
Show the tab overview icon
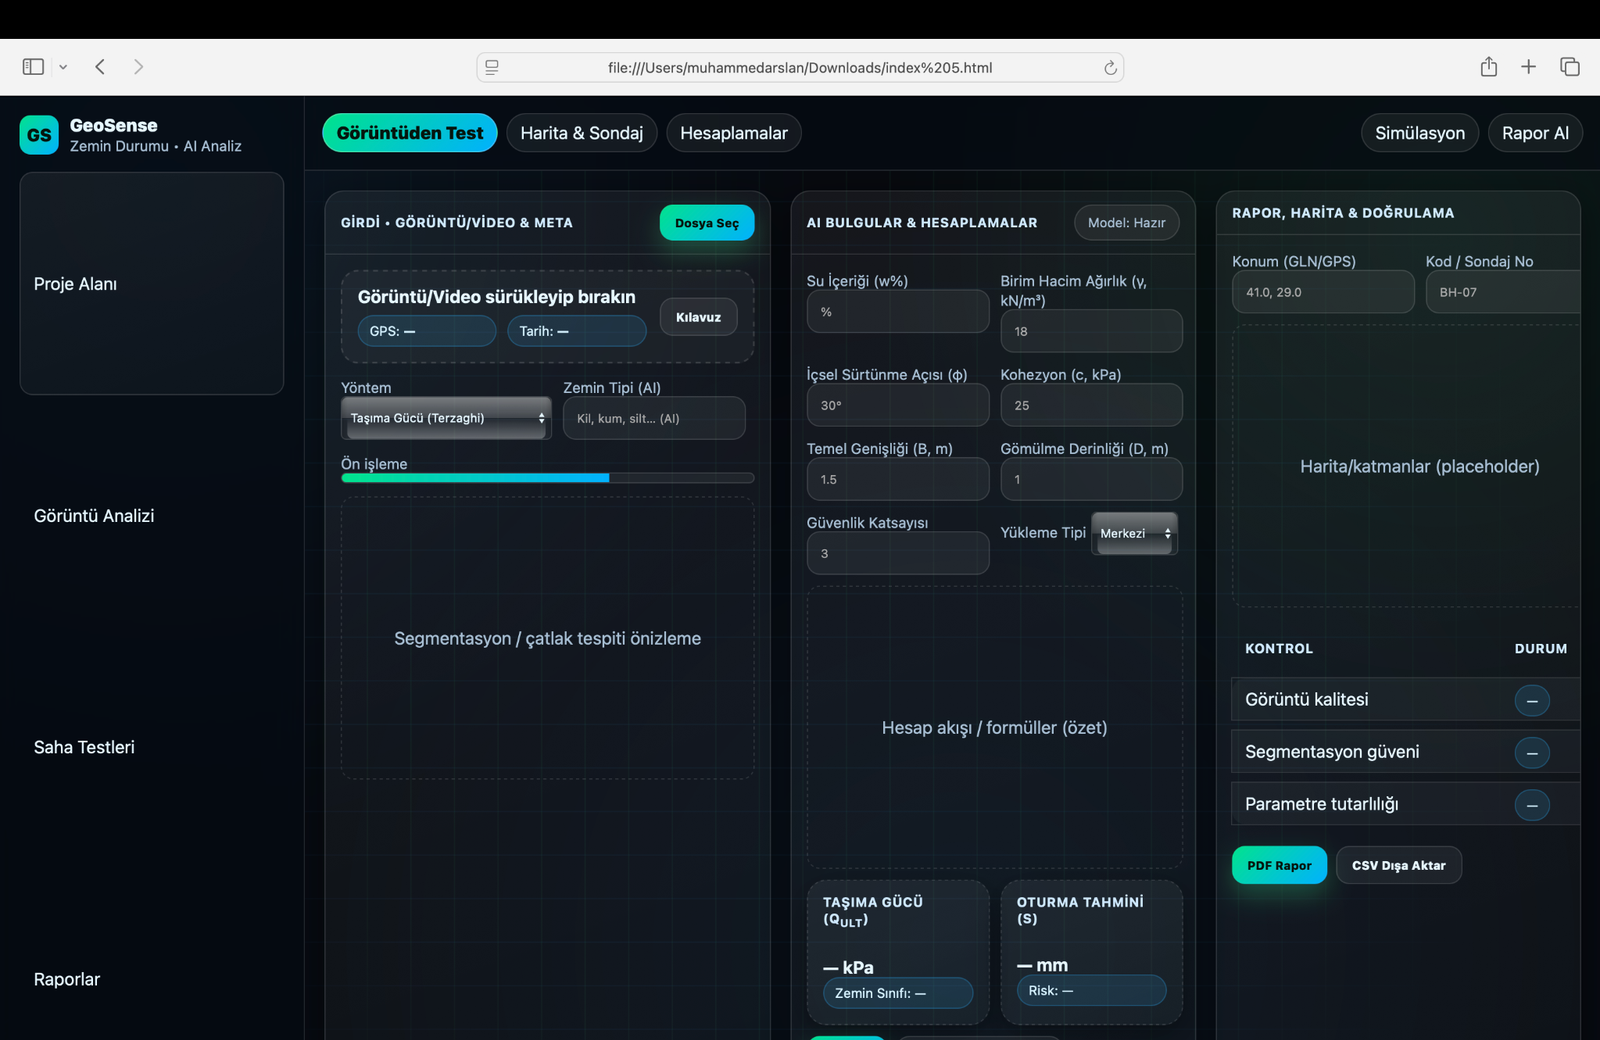(x=1569, y=67)
